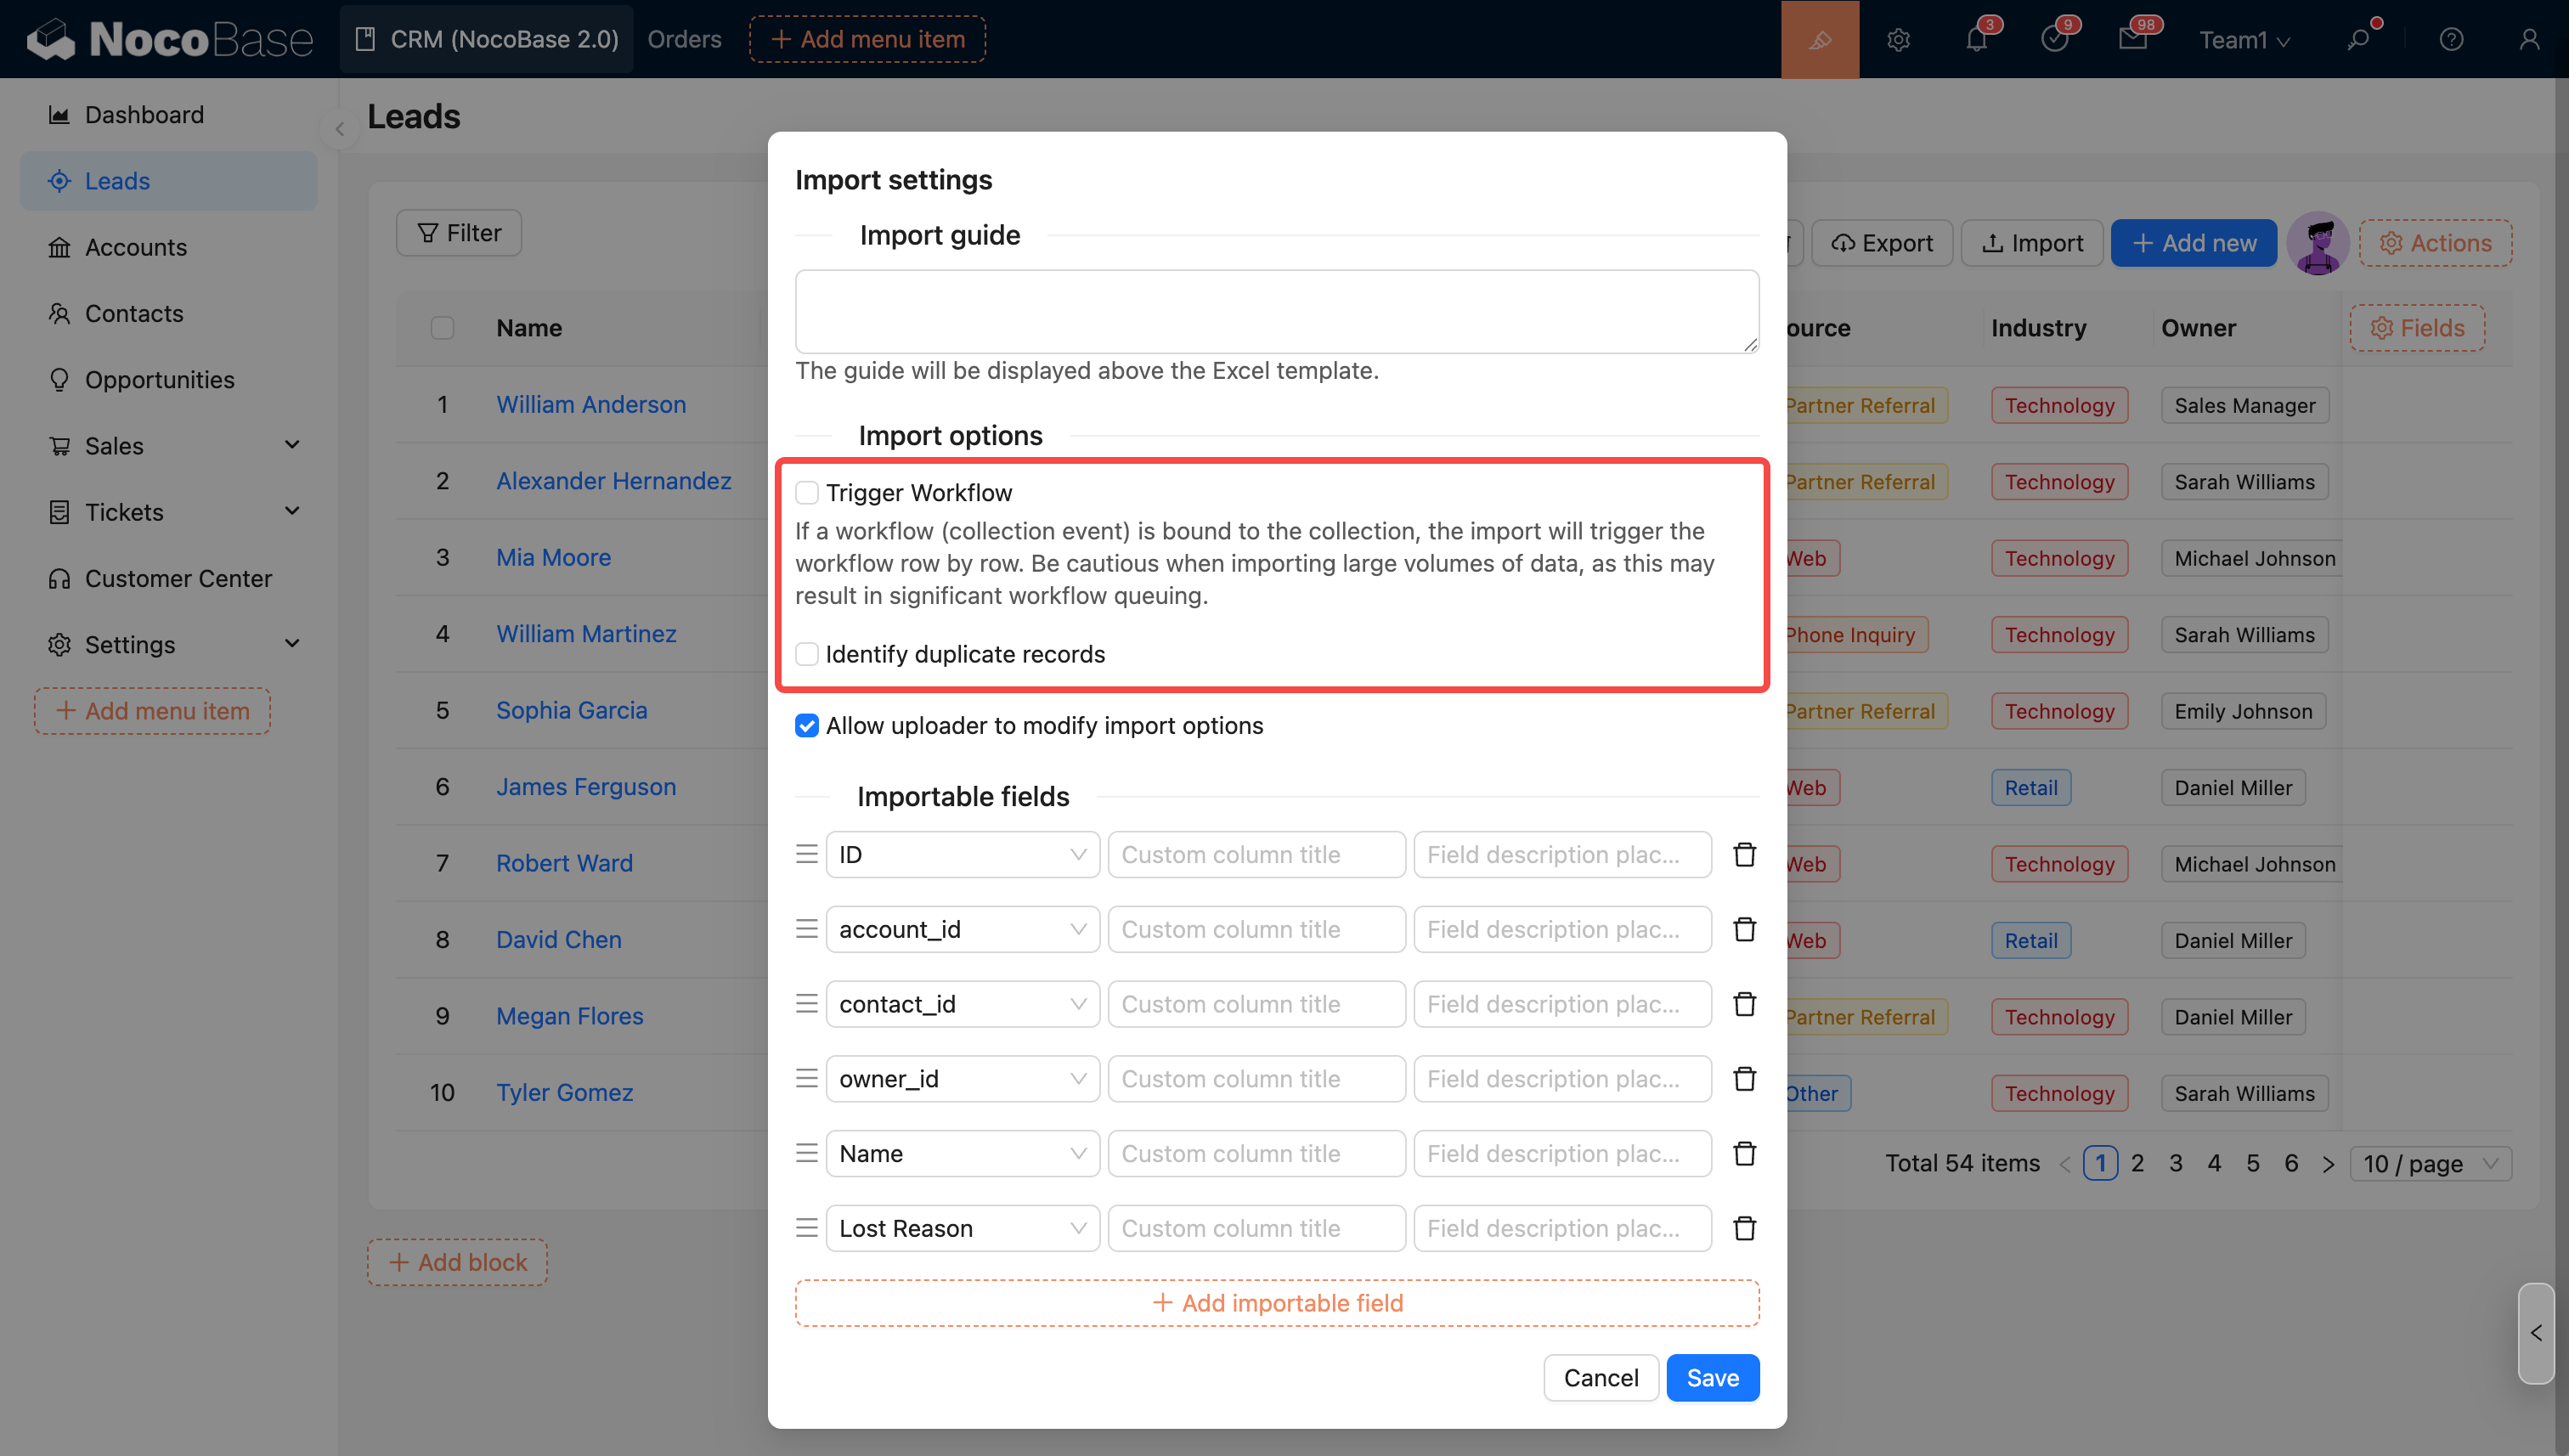Screen dimensions: 2569x1456
Task: Click the Import guide text area
Action: pos(1277,311)
